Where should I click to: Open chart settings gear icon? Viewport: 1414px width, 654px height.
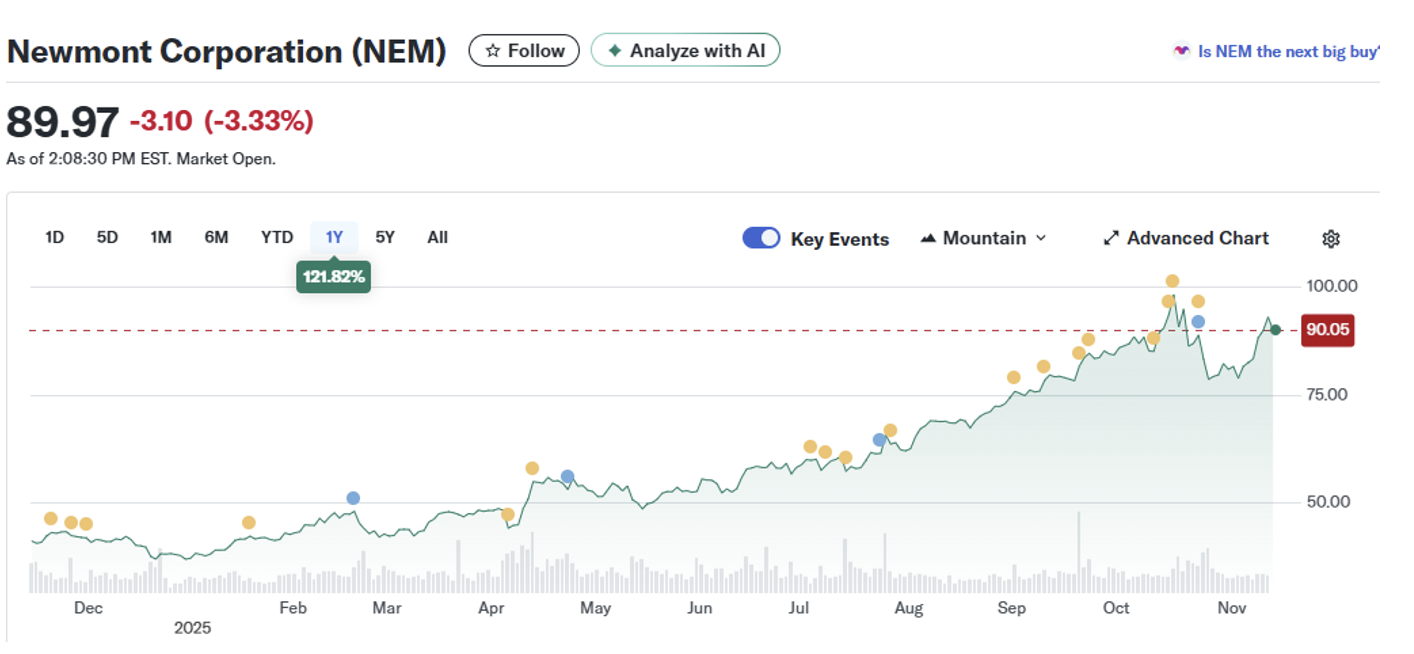(1330, 239)
